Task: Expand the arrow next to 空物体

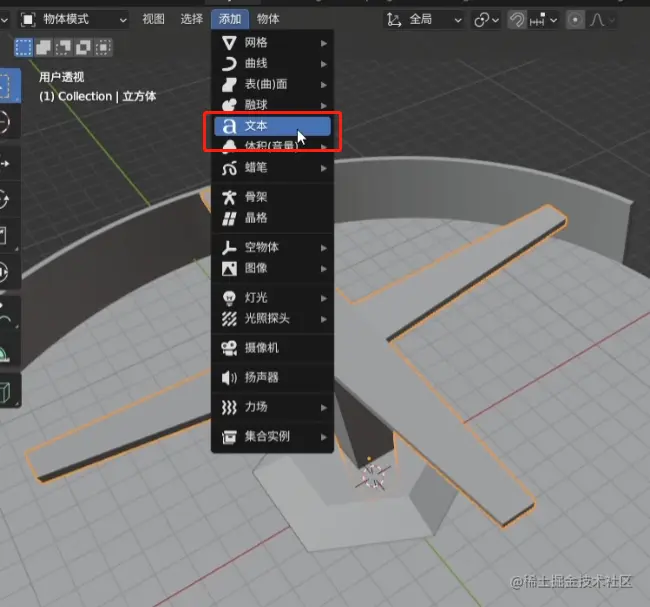Action: (324, 248)
